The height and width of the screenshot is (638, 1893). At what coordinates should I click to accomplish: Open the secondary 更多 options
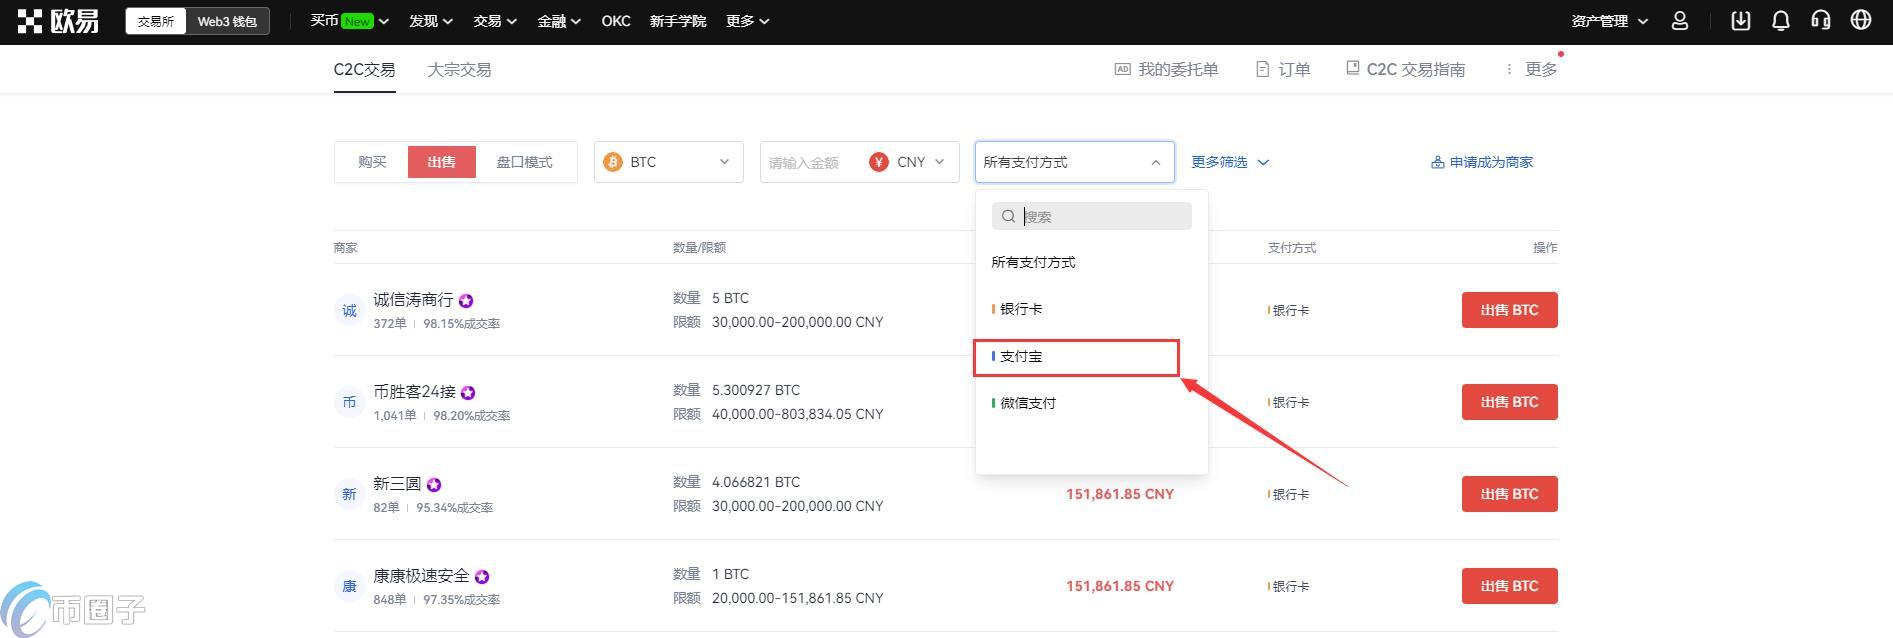[1531, 69]
